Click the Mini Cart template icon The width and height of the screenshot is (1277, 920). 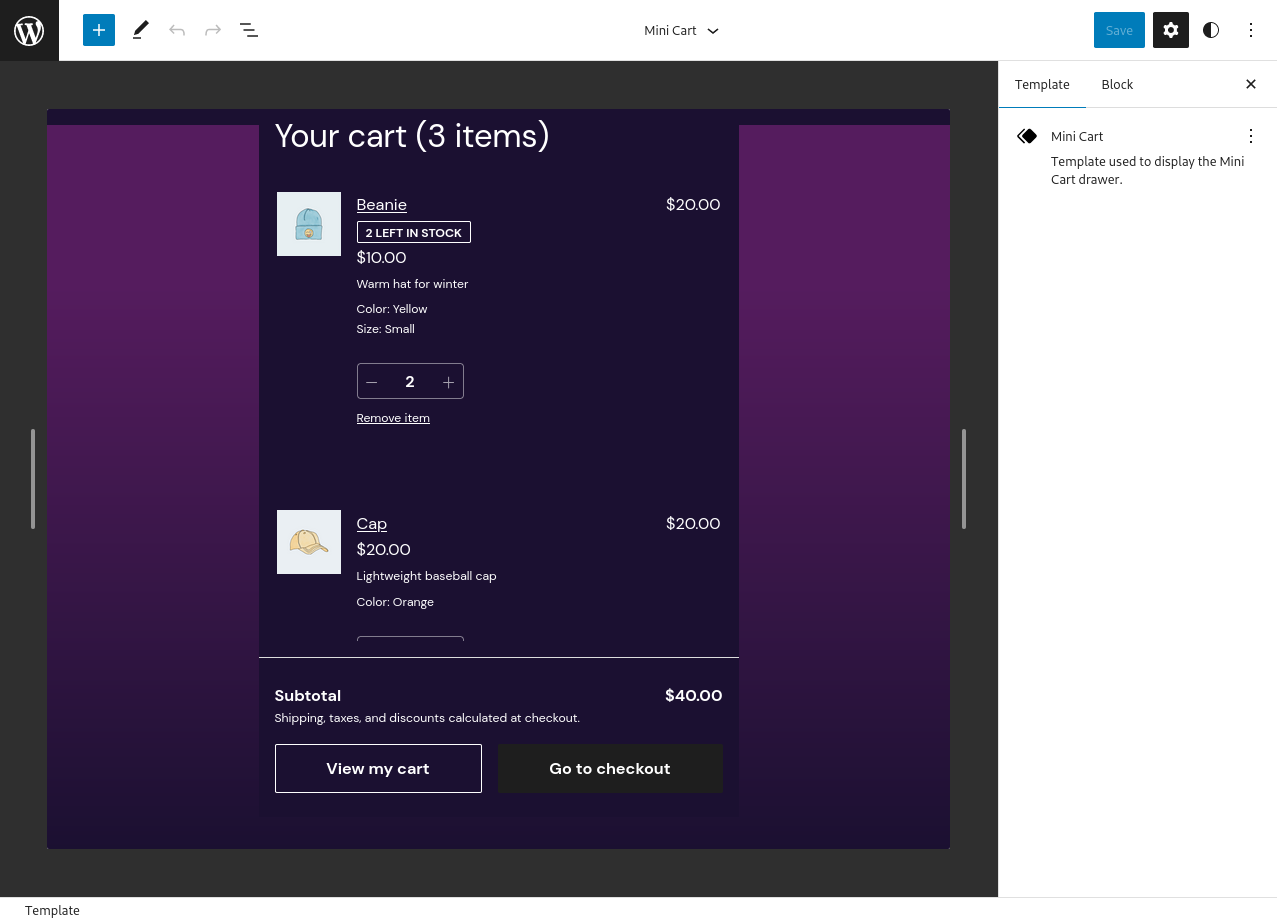click(x=1027, y=136)
